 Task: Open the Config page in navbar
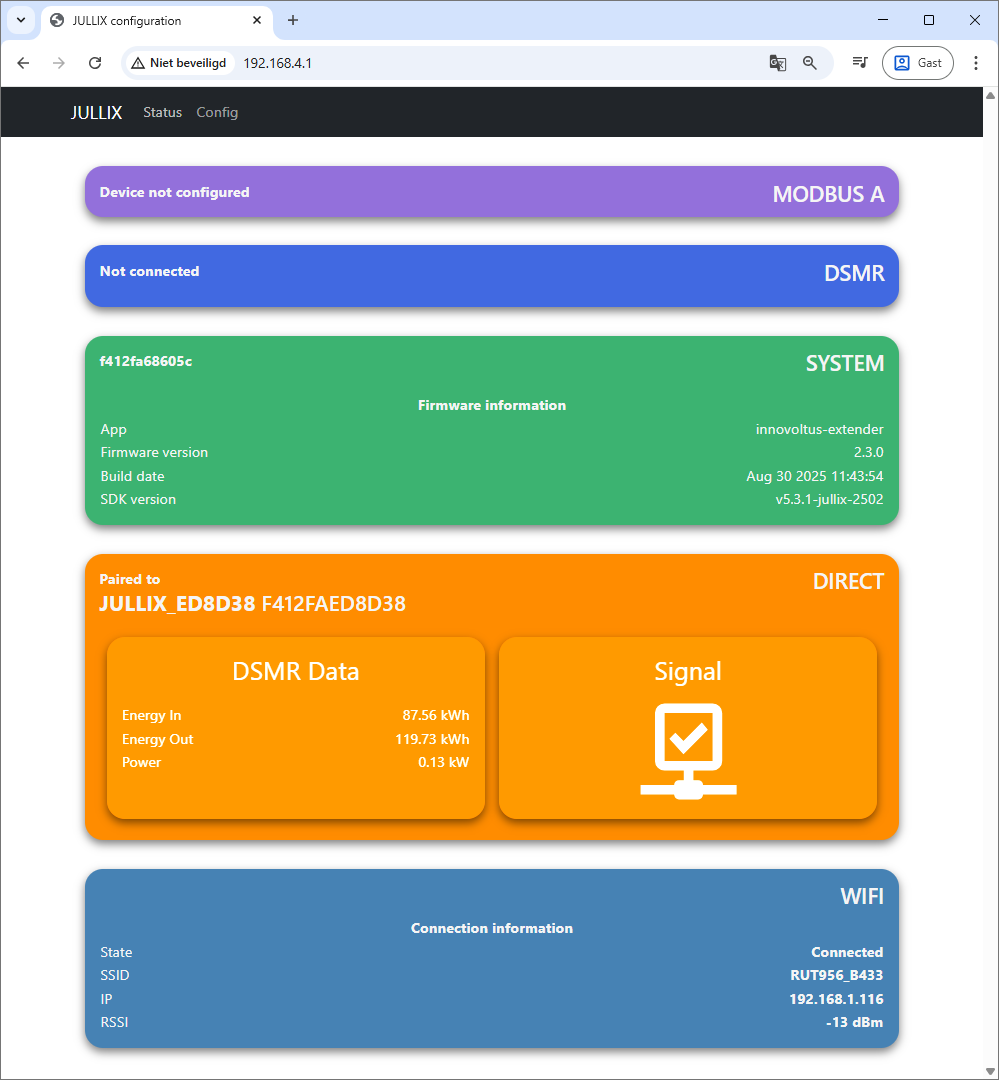tap(217, 112)
